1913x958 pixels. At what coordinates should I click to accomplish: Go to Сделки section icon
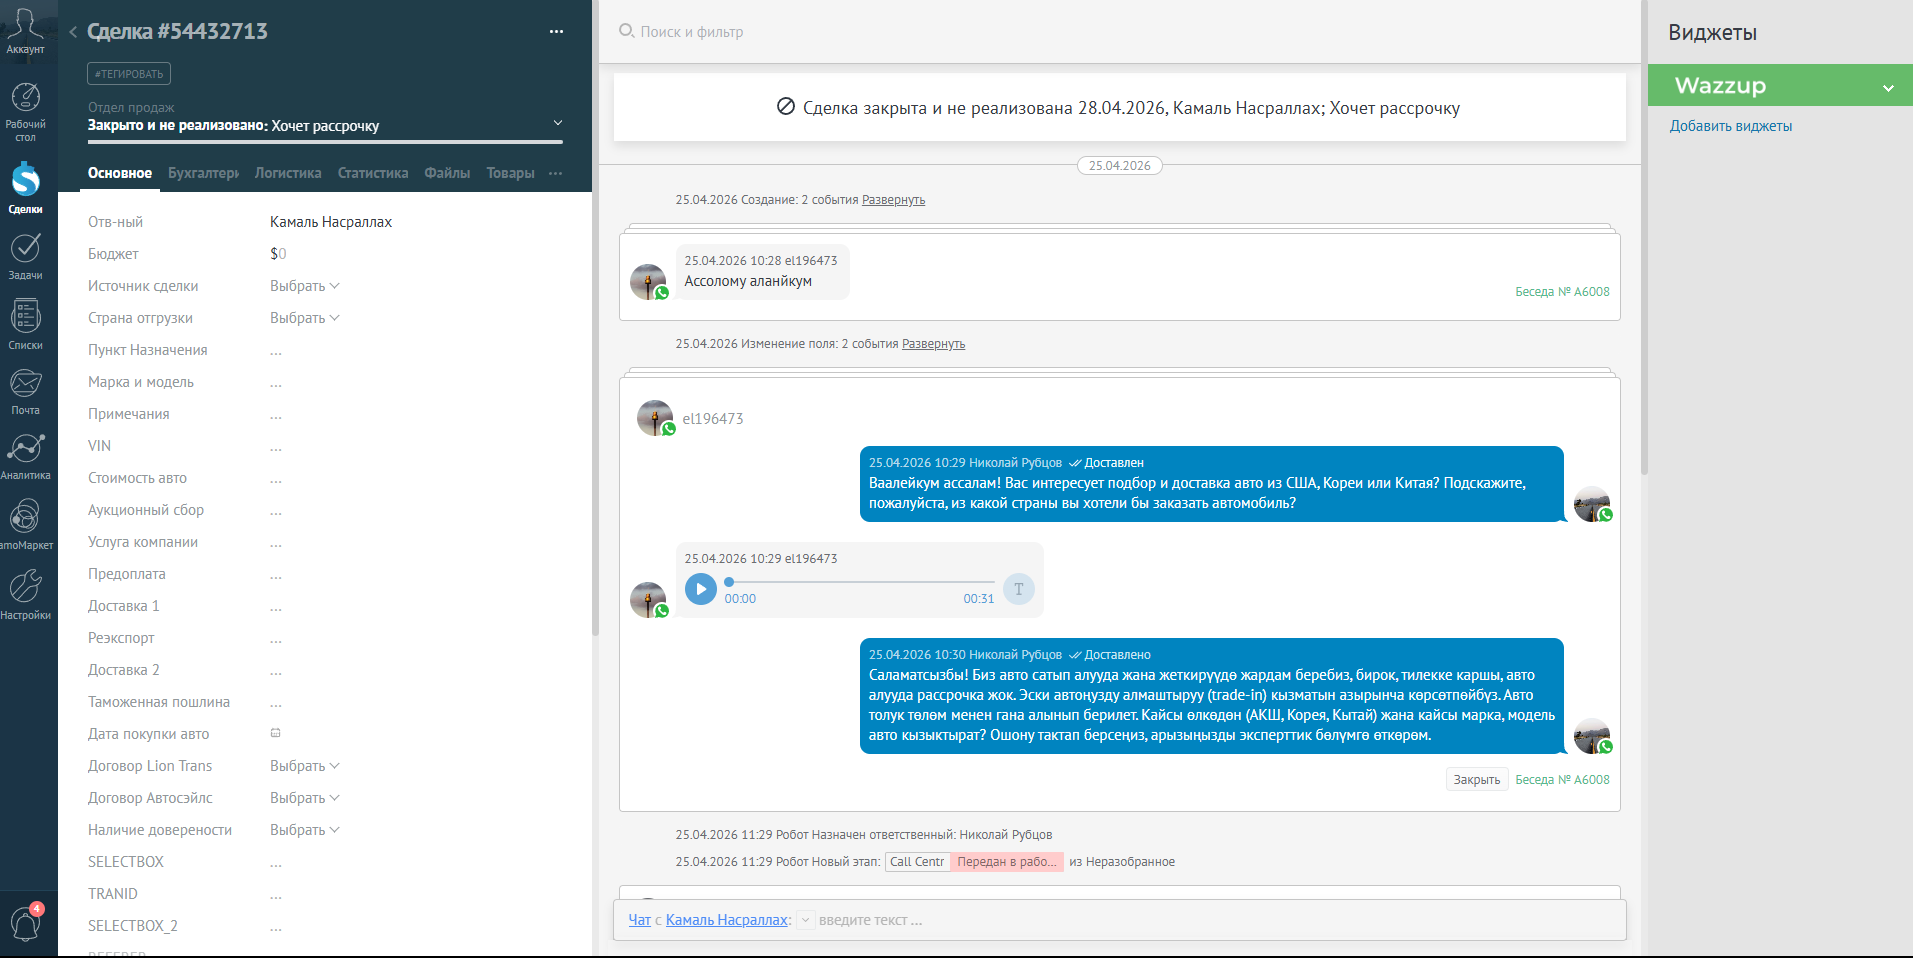(x=25, y=180)
